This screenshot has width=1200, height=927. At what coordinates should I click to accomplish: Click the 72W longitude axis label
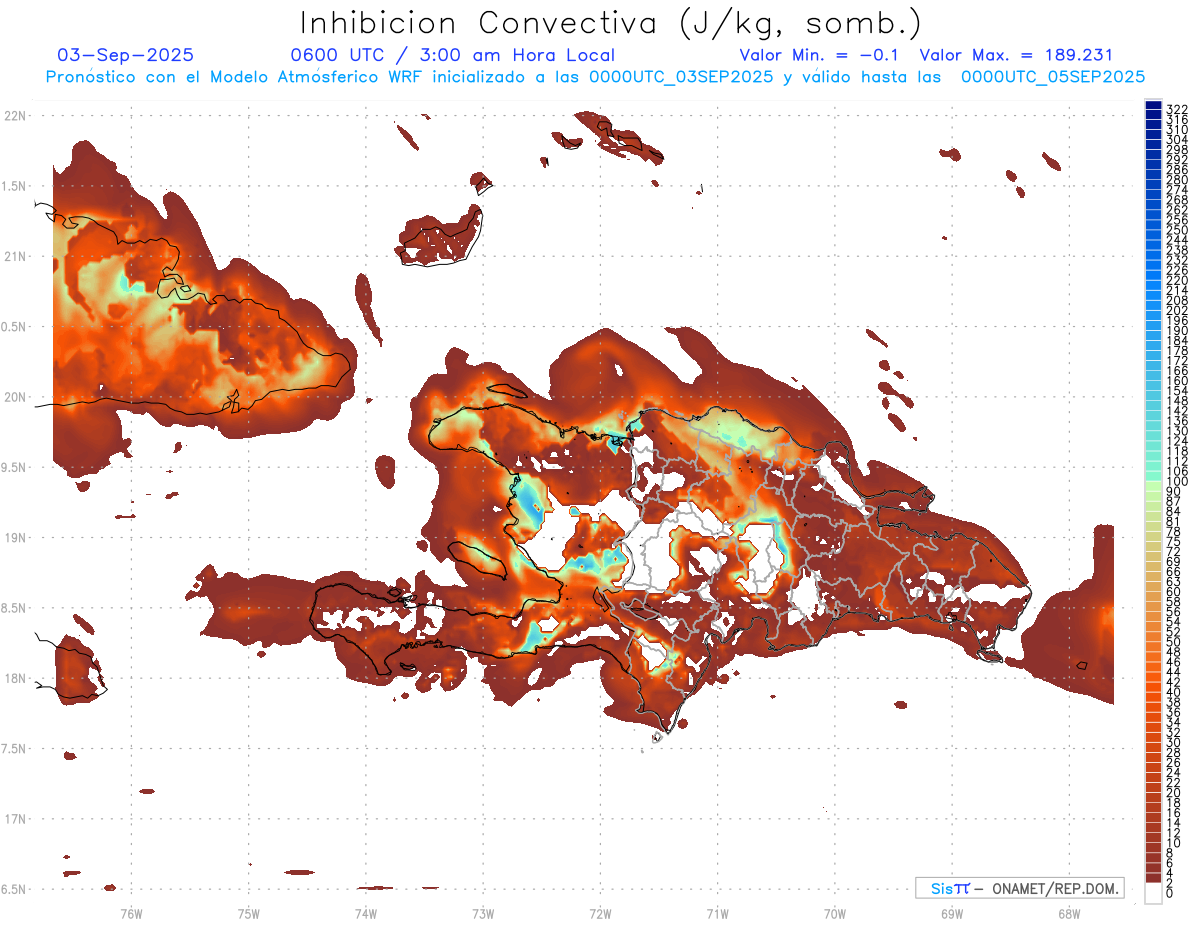600,912
